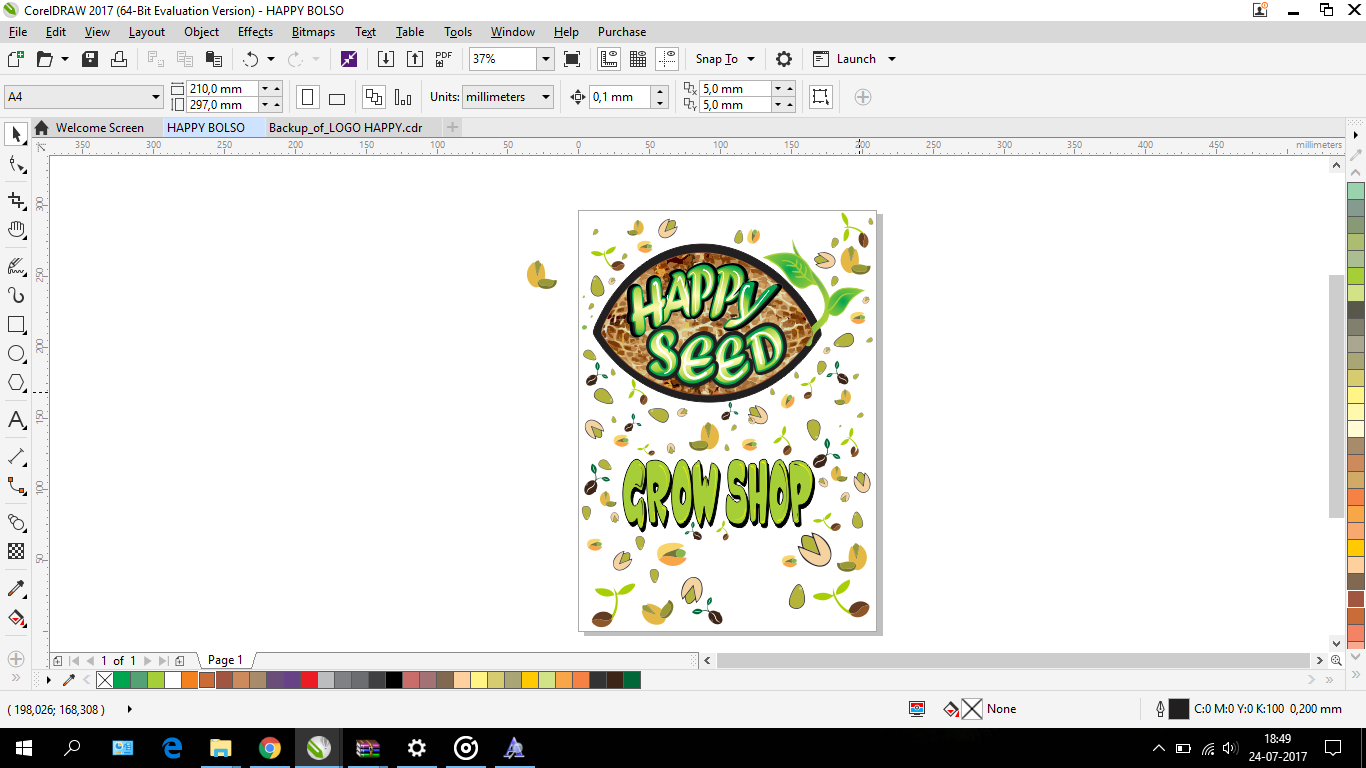The height and width of the screenshot is (768, 1366).
Task: Click the Purchase menu item
Action: click(x=622, y=32)
